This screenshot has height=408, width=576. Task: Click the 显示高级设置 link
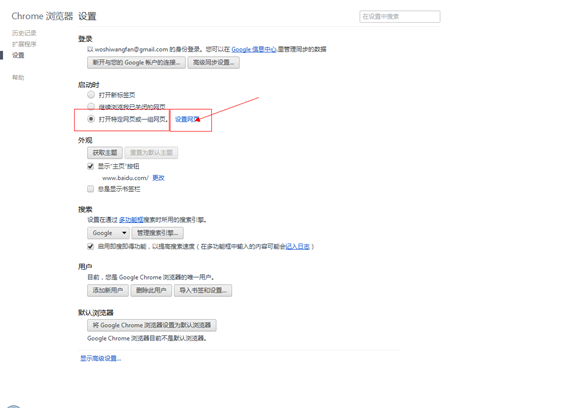(101, 358)
